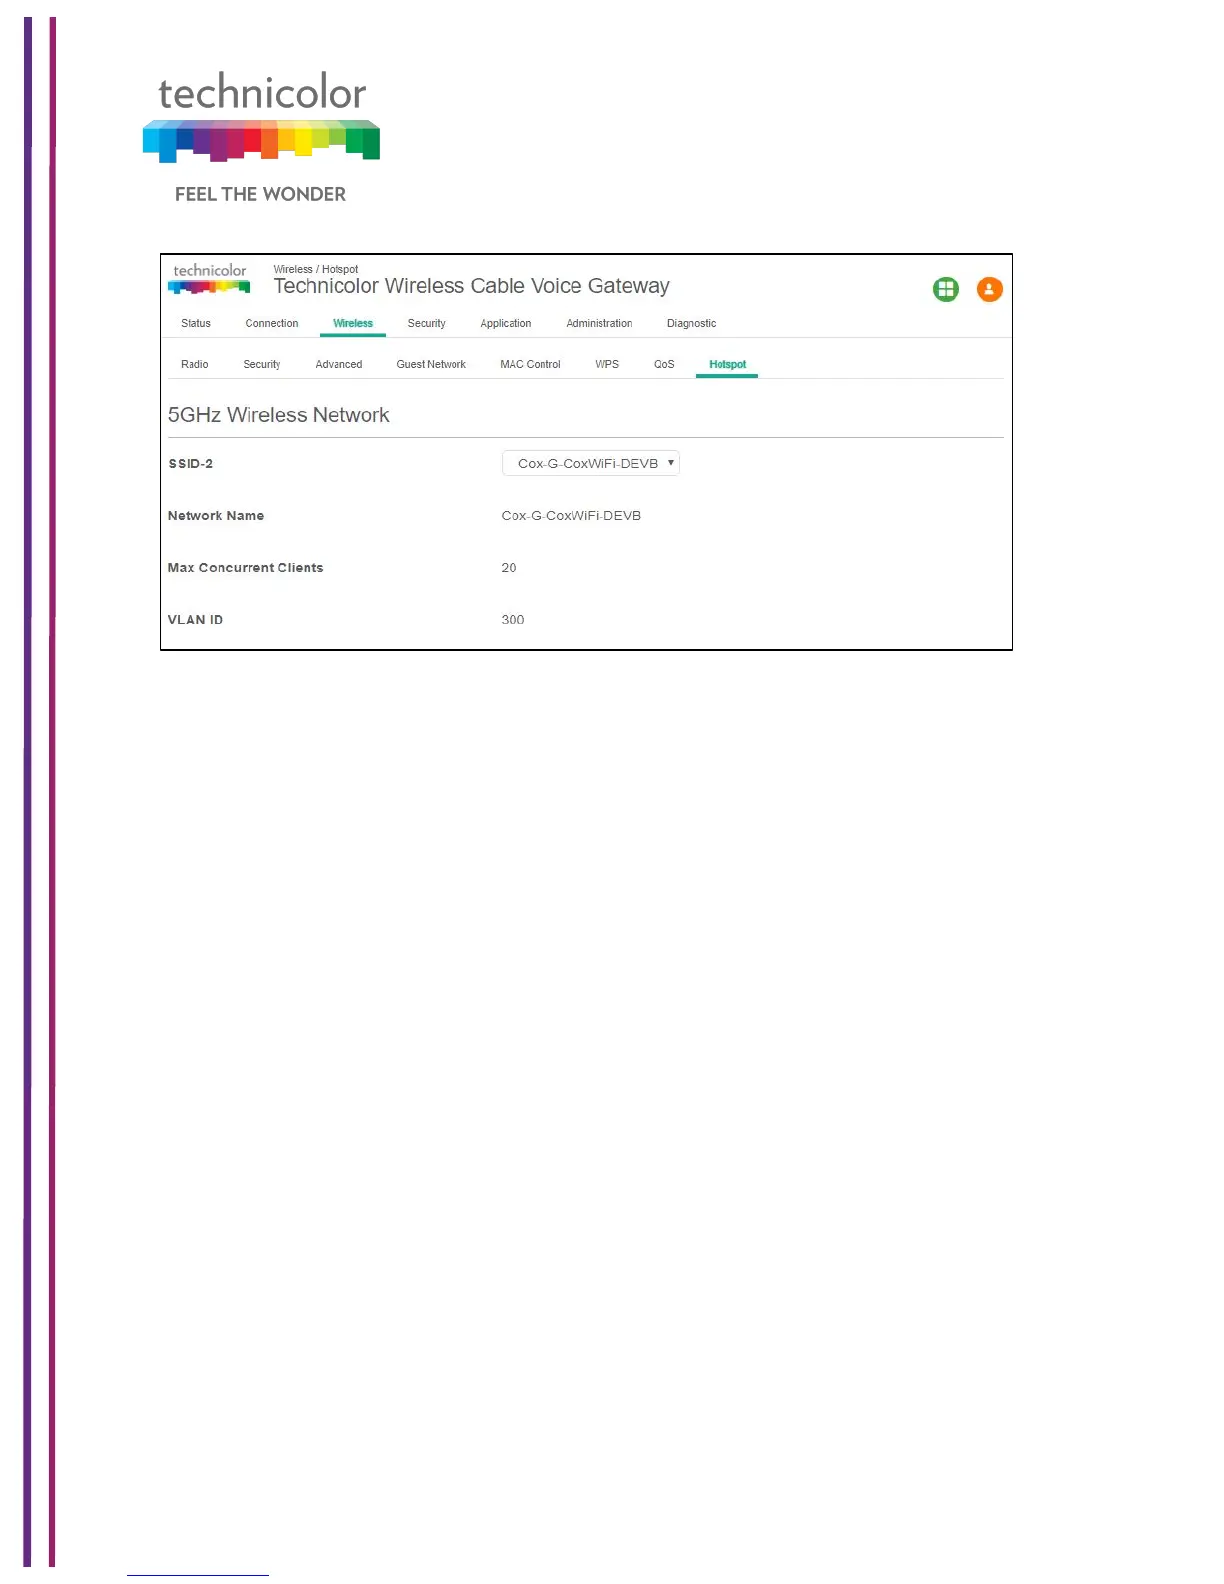
Task: Open the Security sub-tab under Wireless
Action: pyautogui.click(x=262, y=364)
